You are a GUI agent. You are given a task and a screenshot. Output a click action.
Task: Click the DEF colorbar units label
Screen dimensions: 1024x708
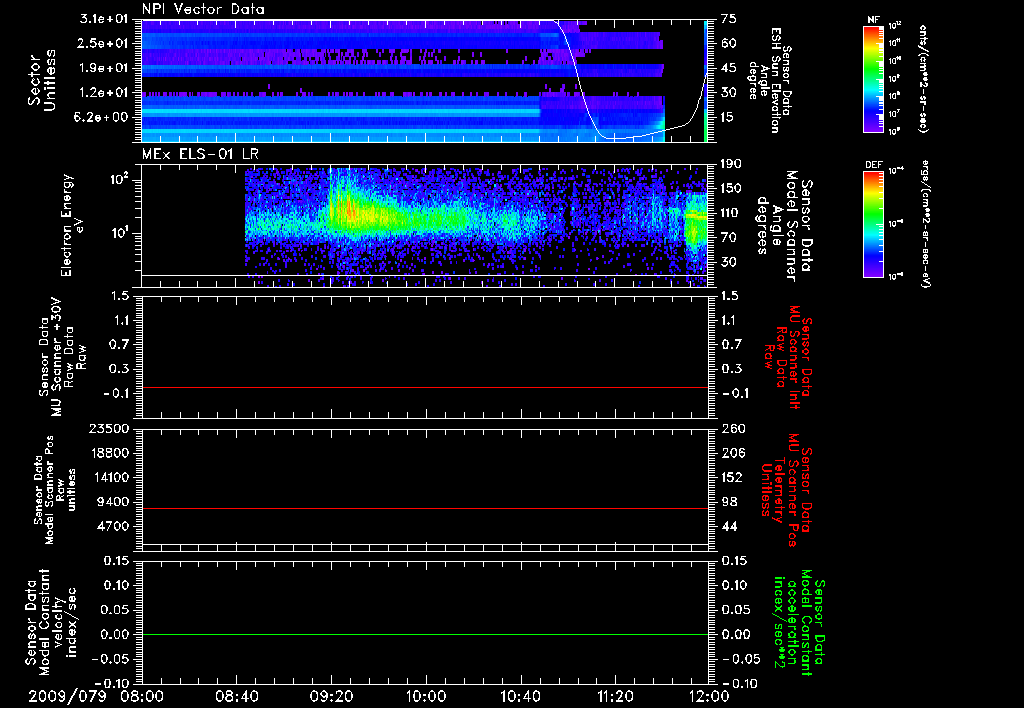925,223
